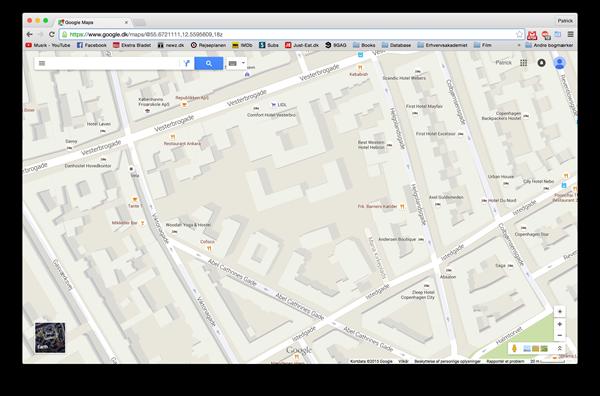Bookmark this page with the star
This screenshot has width=600, height=396.
(519, 34)
